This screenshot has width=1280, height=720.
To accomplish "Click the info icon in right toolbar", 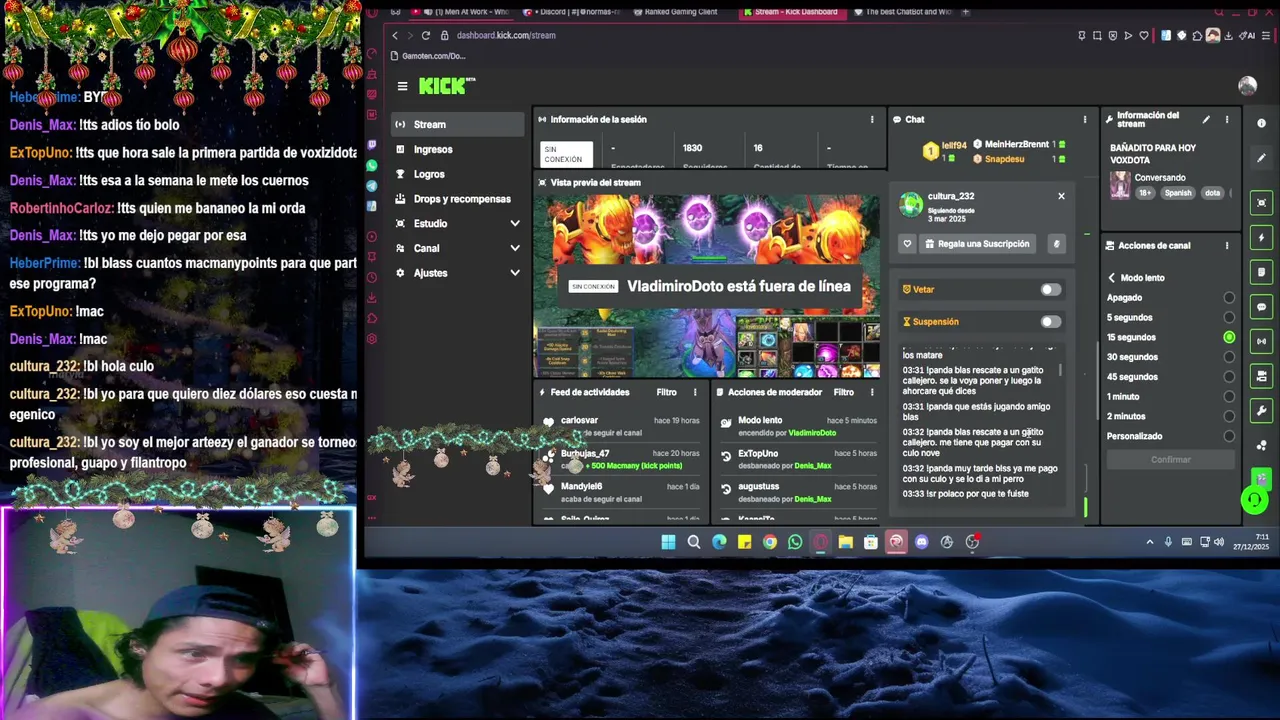I will coord(1261,123).
